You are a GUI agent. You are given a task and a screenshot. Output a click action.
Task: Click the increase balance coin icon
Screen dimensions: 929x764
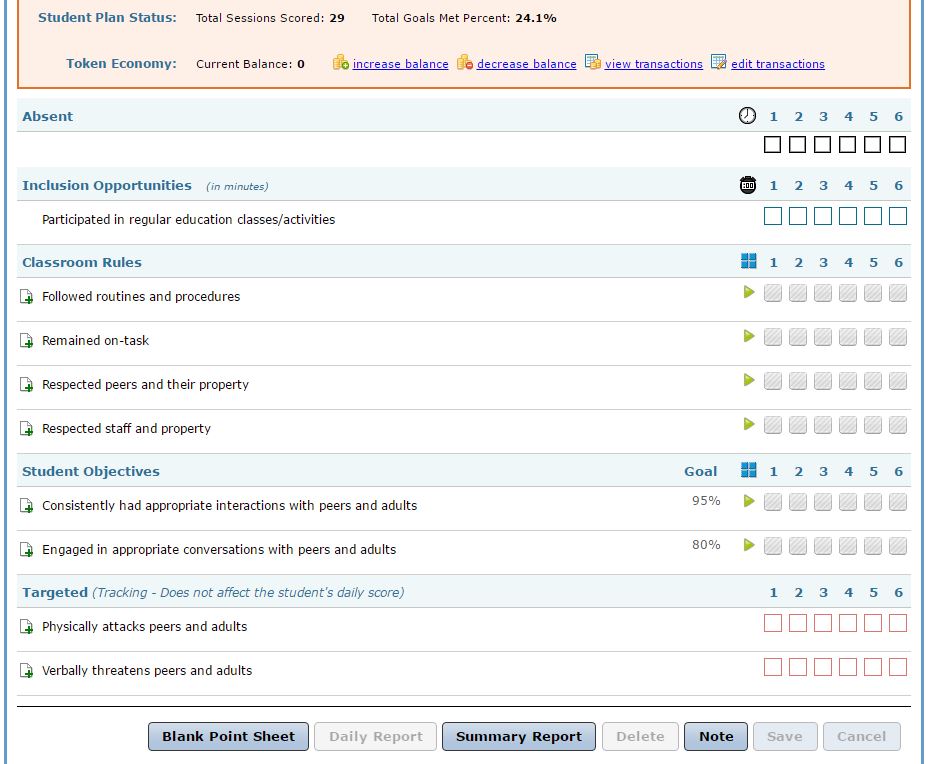pyautogui.click(x=339, y=63)
